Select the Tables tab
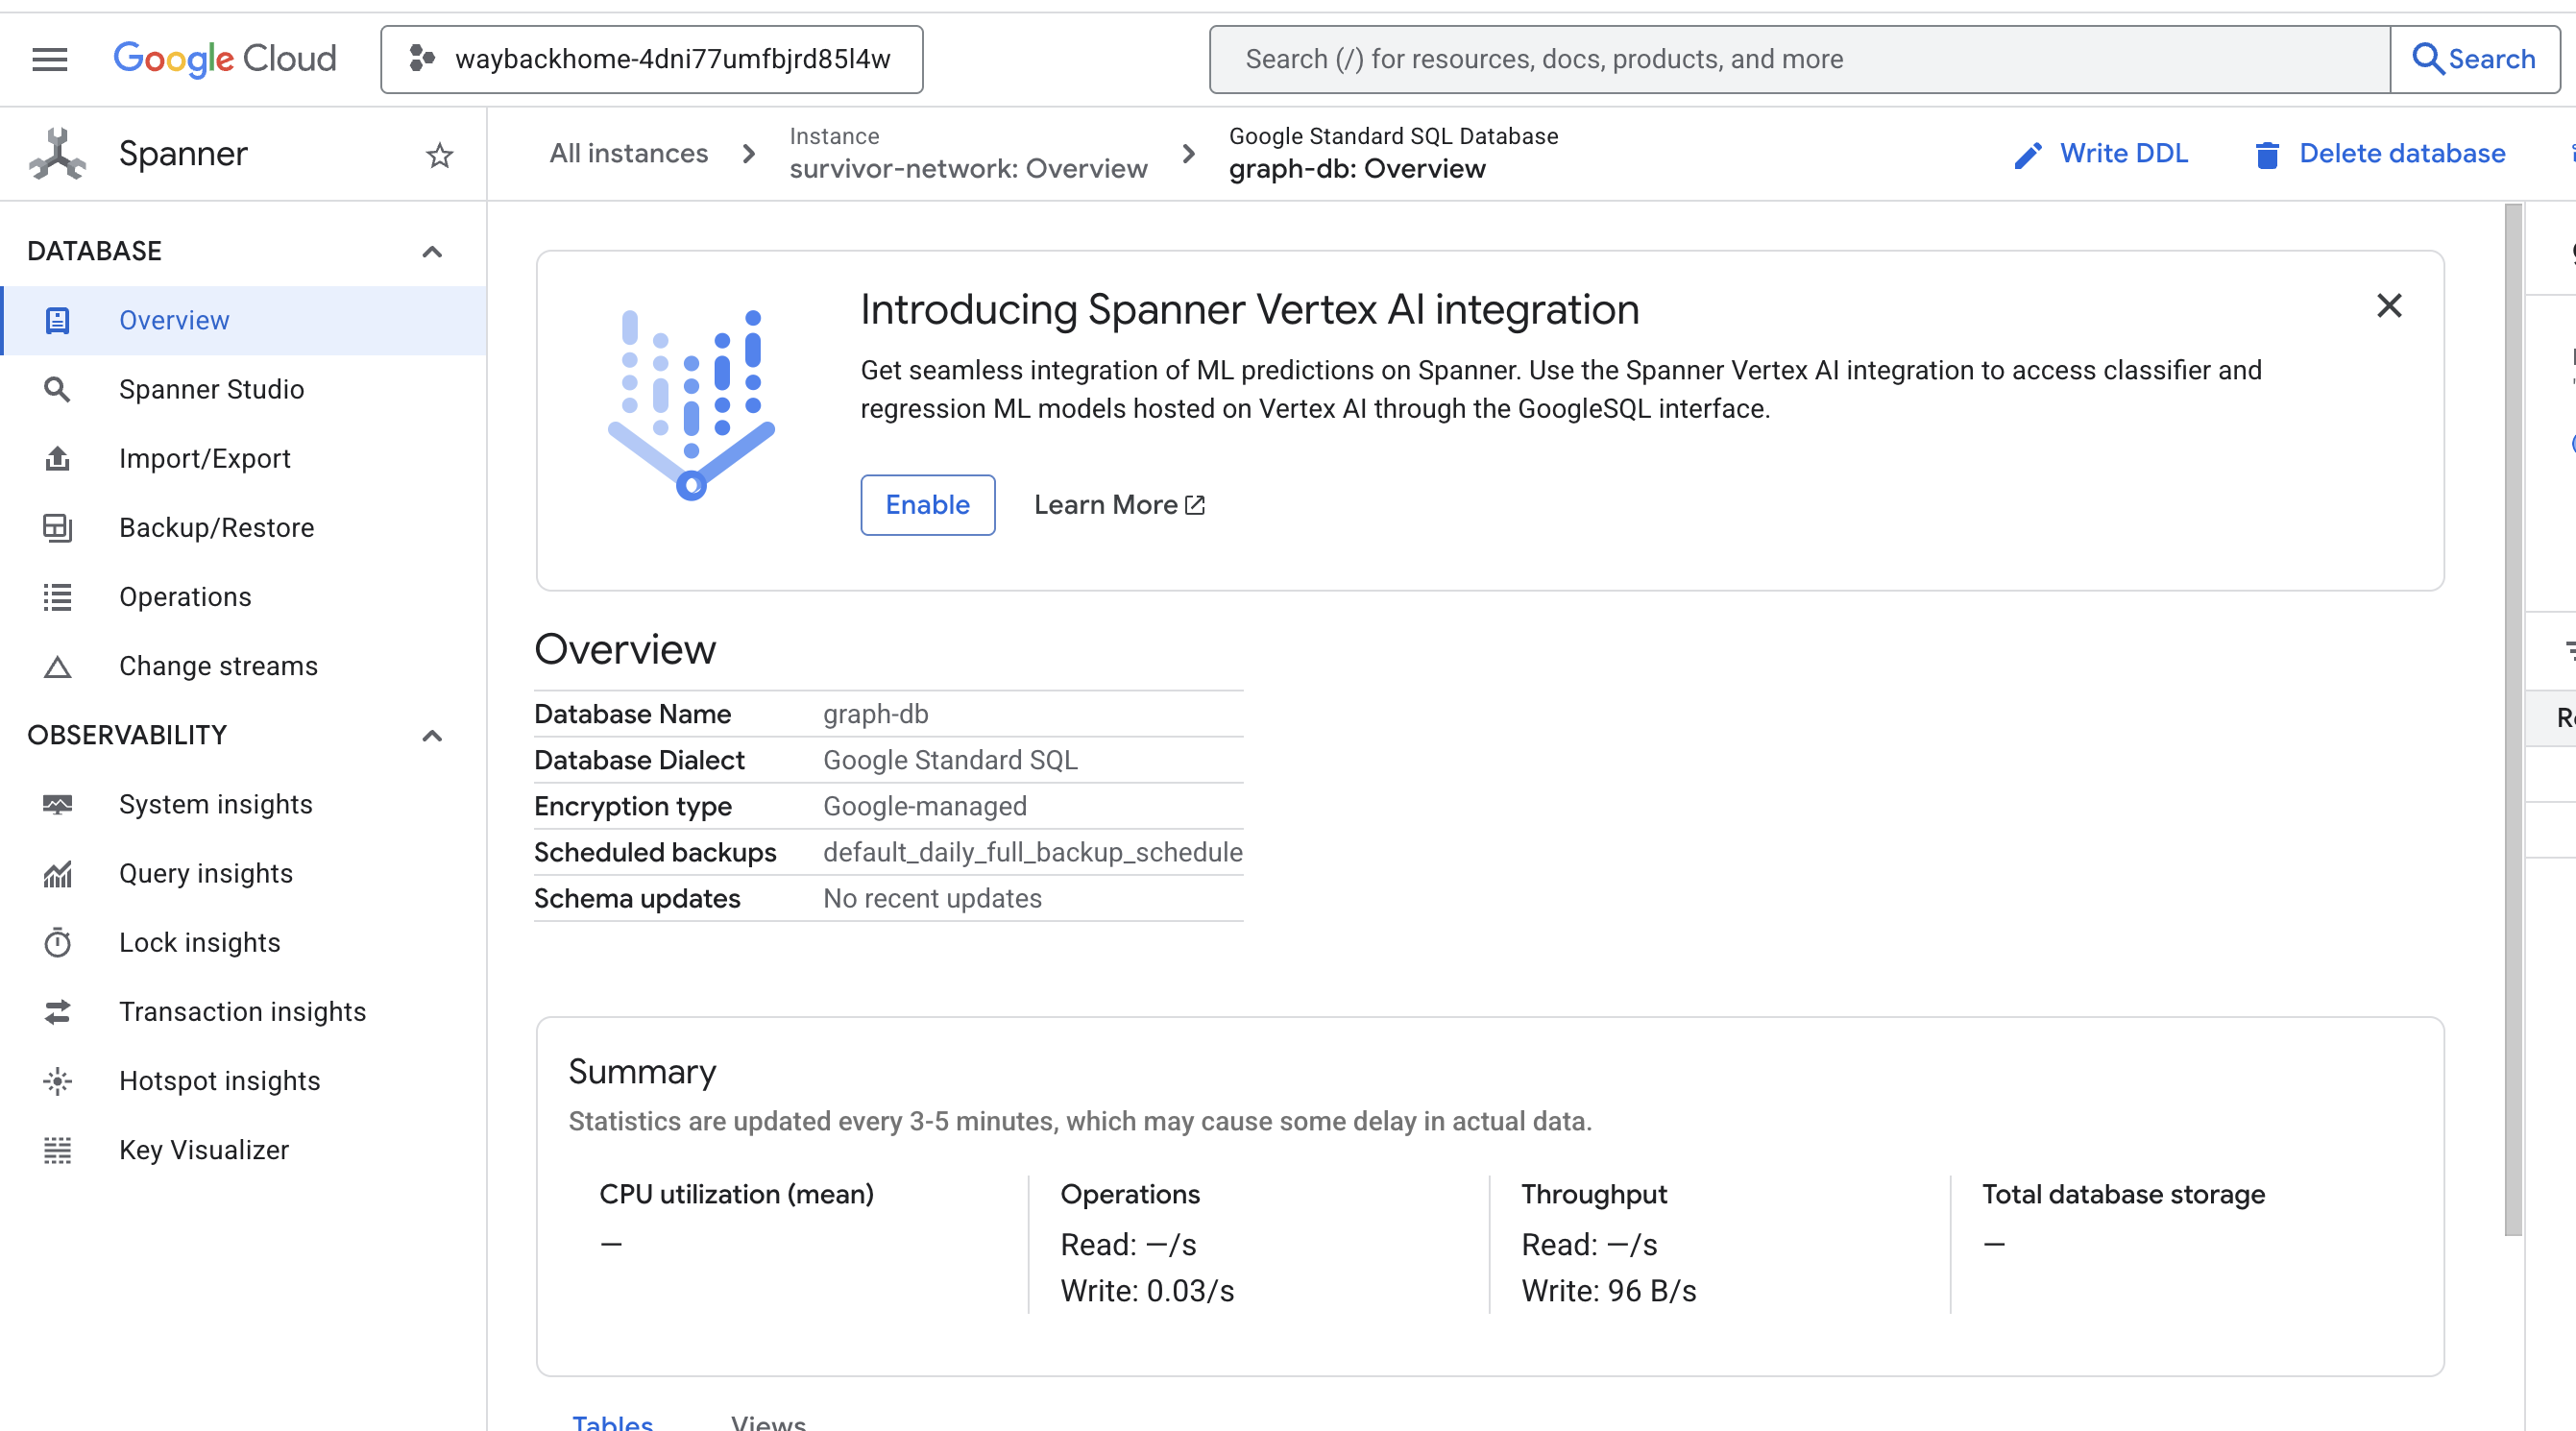The image size is (2576, 1431). pyautogui.click(x=612, y=1422)
